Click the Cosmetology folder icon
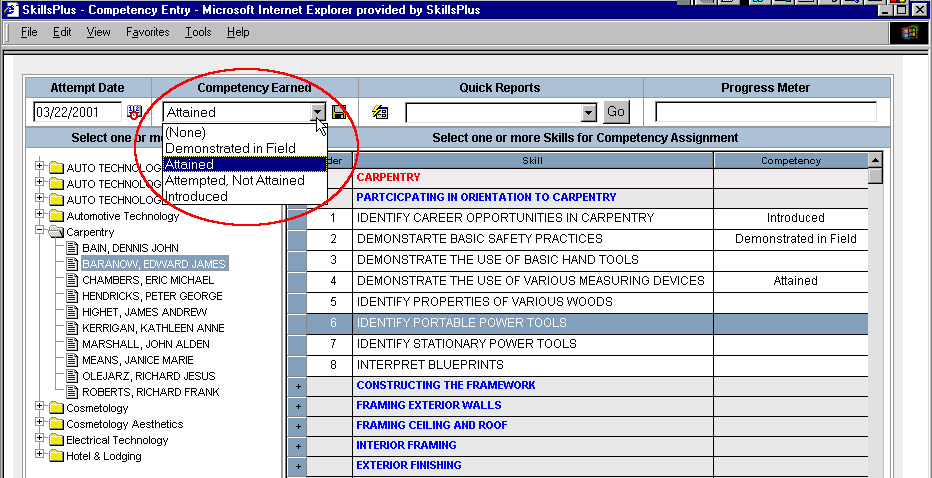This screenshot has width=932, height=478. 57,408
